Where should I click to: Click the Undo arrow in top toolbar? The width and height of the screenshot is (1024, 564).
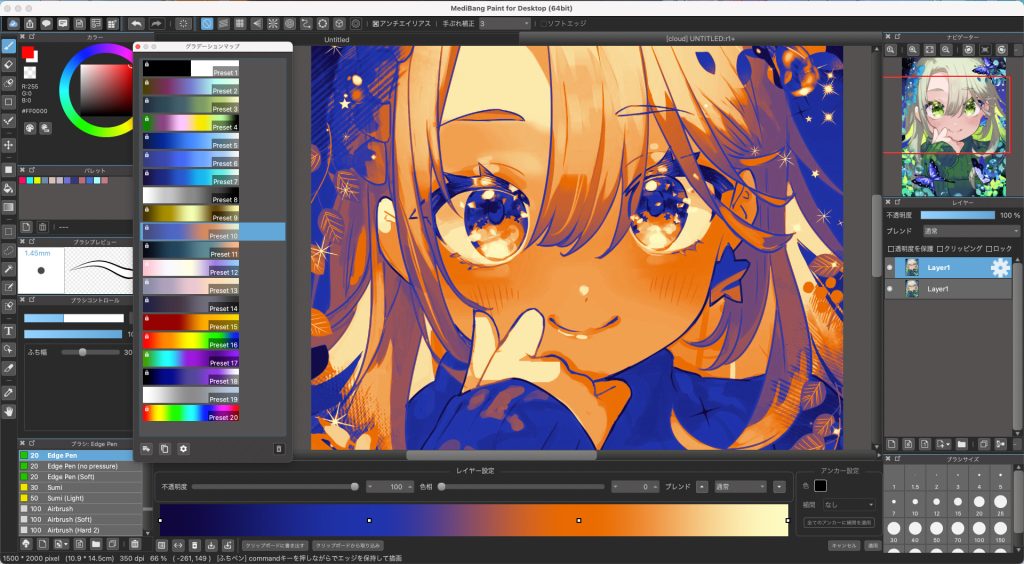pos(136,24)
